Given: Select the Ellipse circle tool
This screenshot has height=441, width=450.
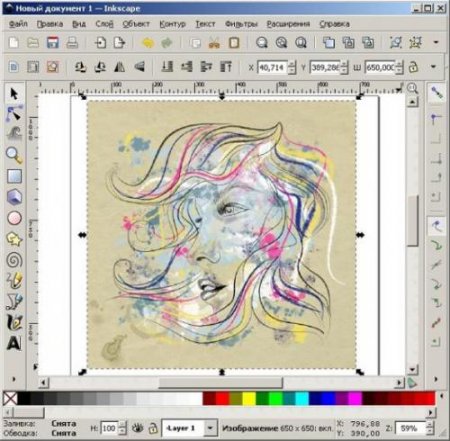Looking at the screenshot, I should point(14,218).
